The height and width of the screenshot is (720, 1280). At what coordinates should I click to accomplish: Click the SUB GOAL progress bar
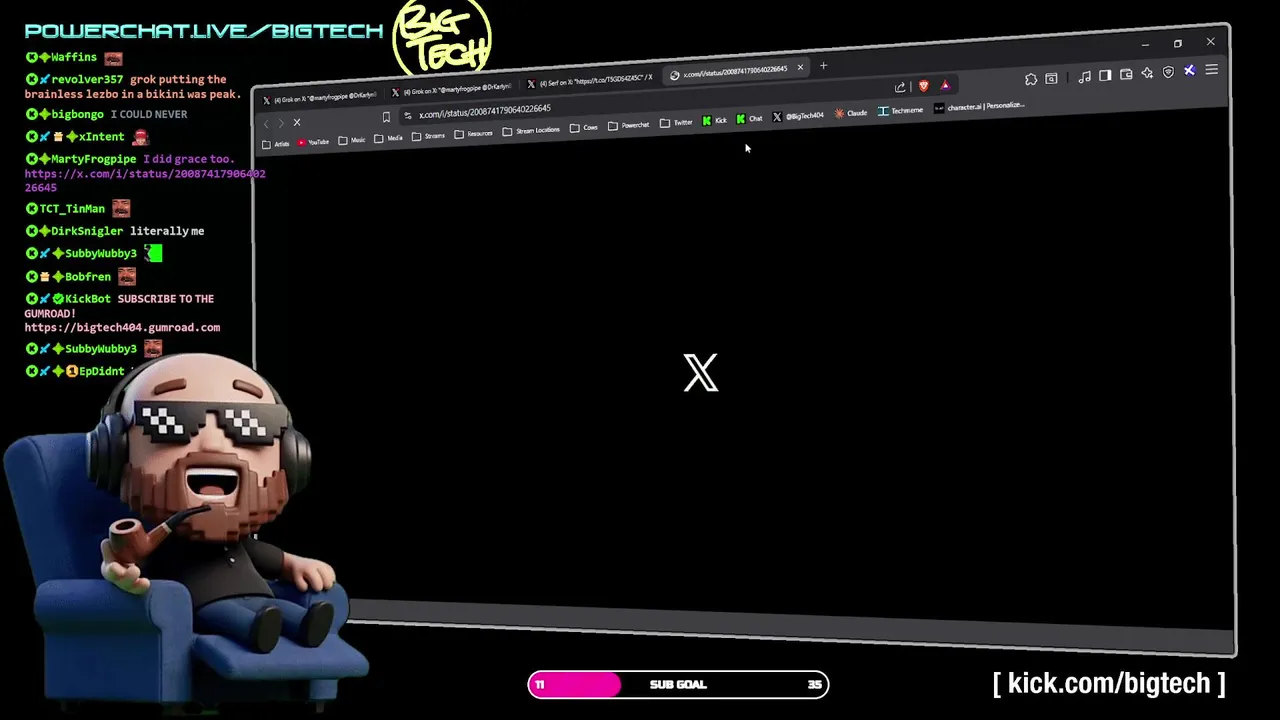678,684
